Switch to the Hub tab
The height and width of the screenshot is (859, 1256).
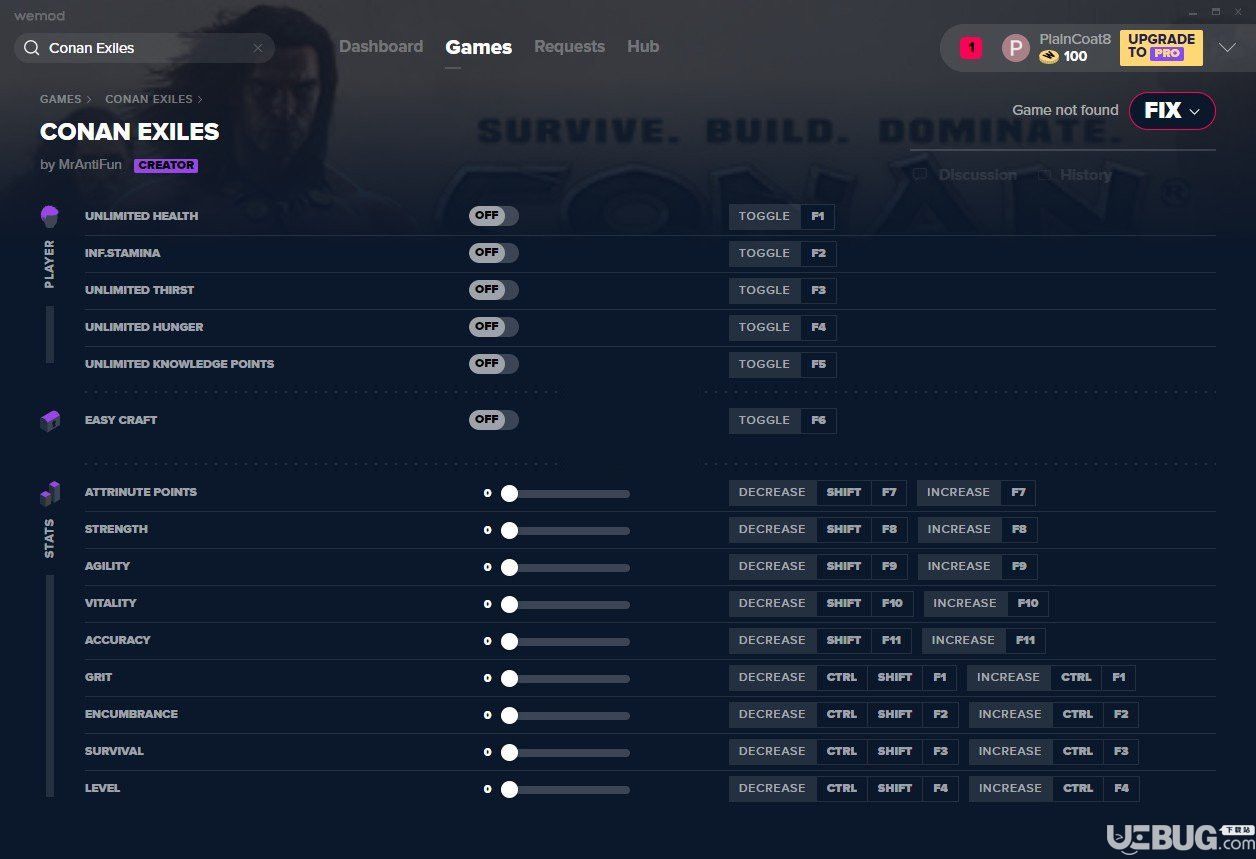pyautogui.click(x=643, y=47)
